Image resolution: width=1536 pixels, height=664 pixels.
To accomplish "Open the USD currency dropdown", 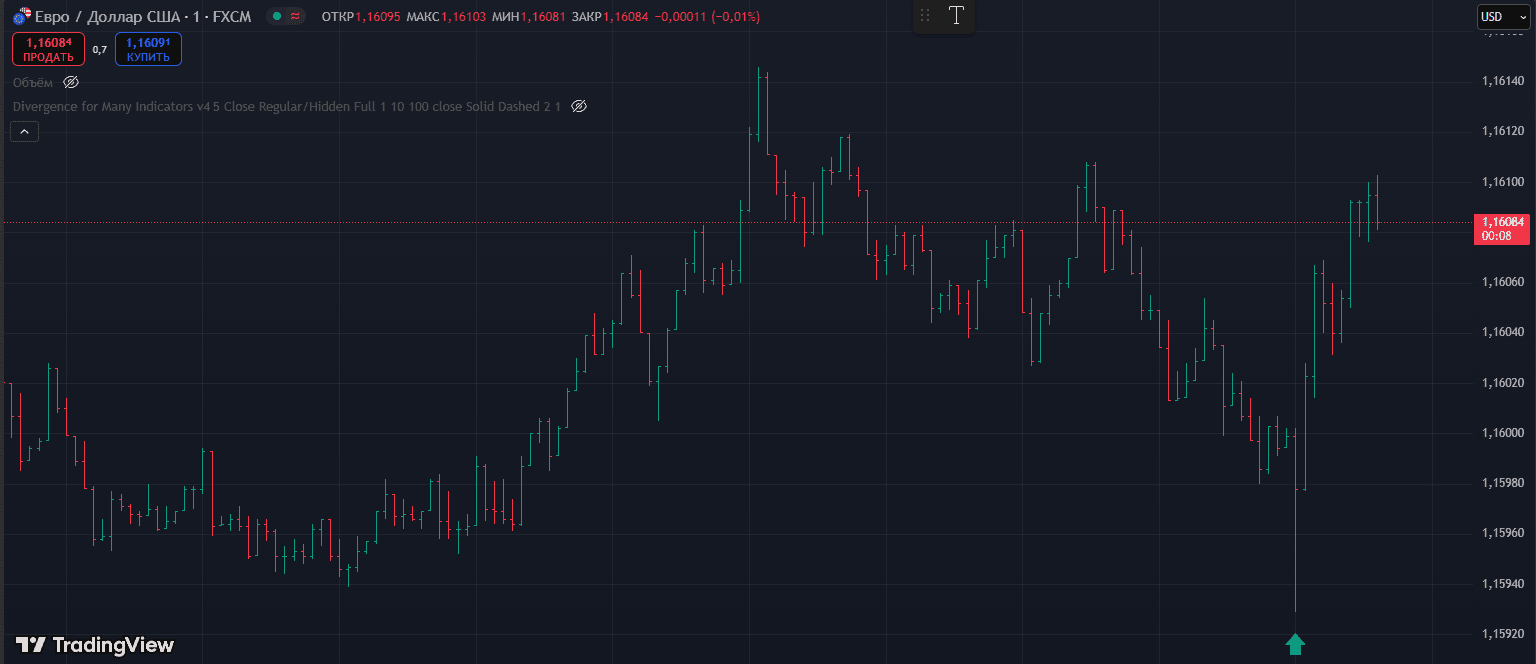I will click(1503, 17).
